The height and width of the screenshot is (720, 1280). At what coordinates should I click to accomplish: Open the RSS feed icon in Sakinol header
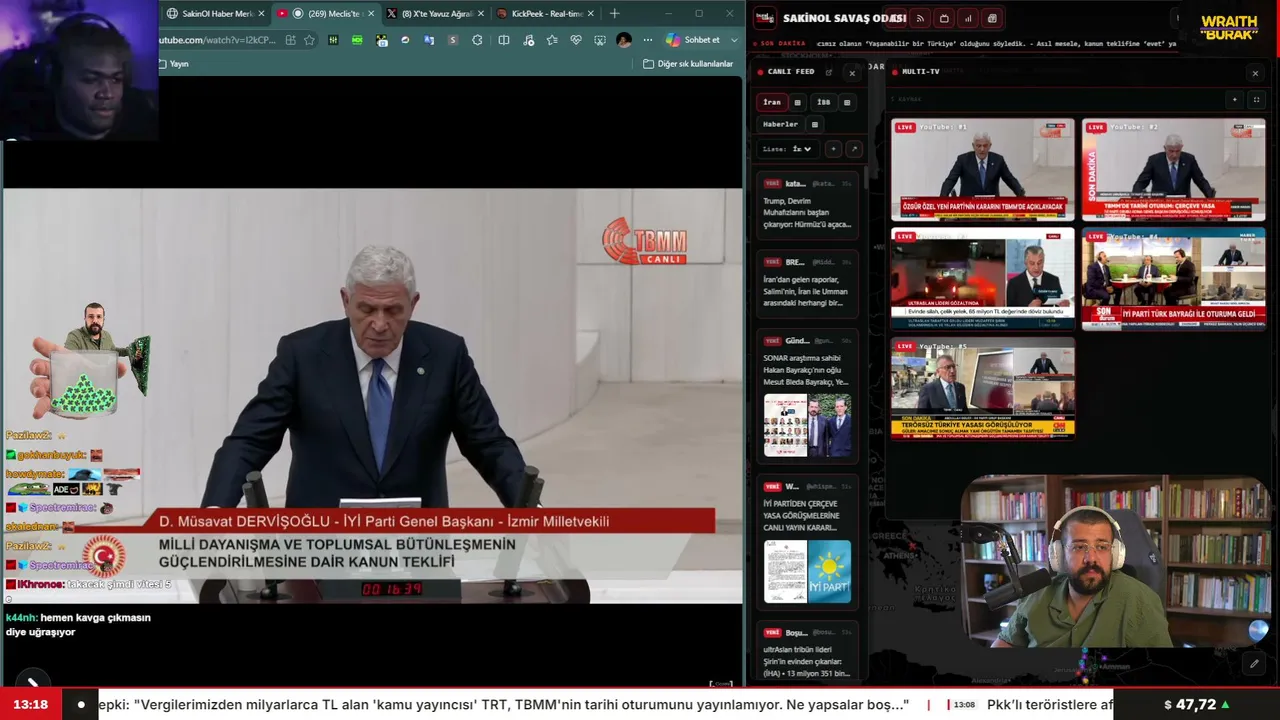pyautogui.click(x=920, y=18)
